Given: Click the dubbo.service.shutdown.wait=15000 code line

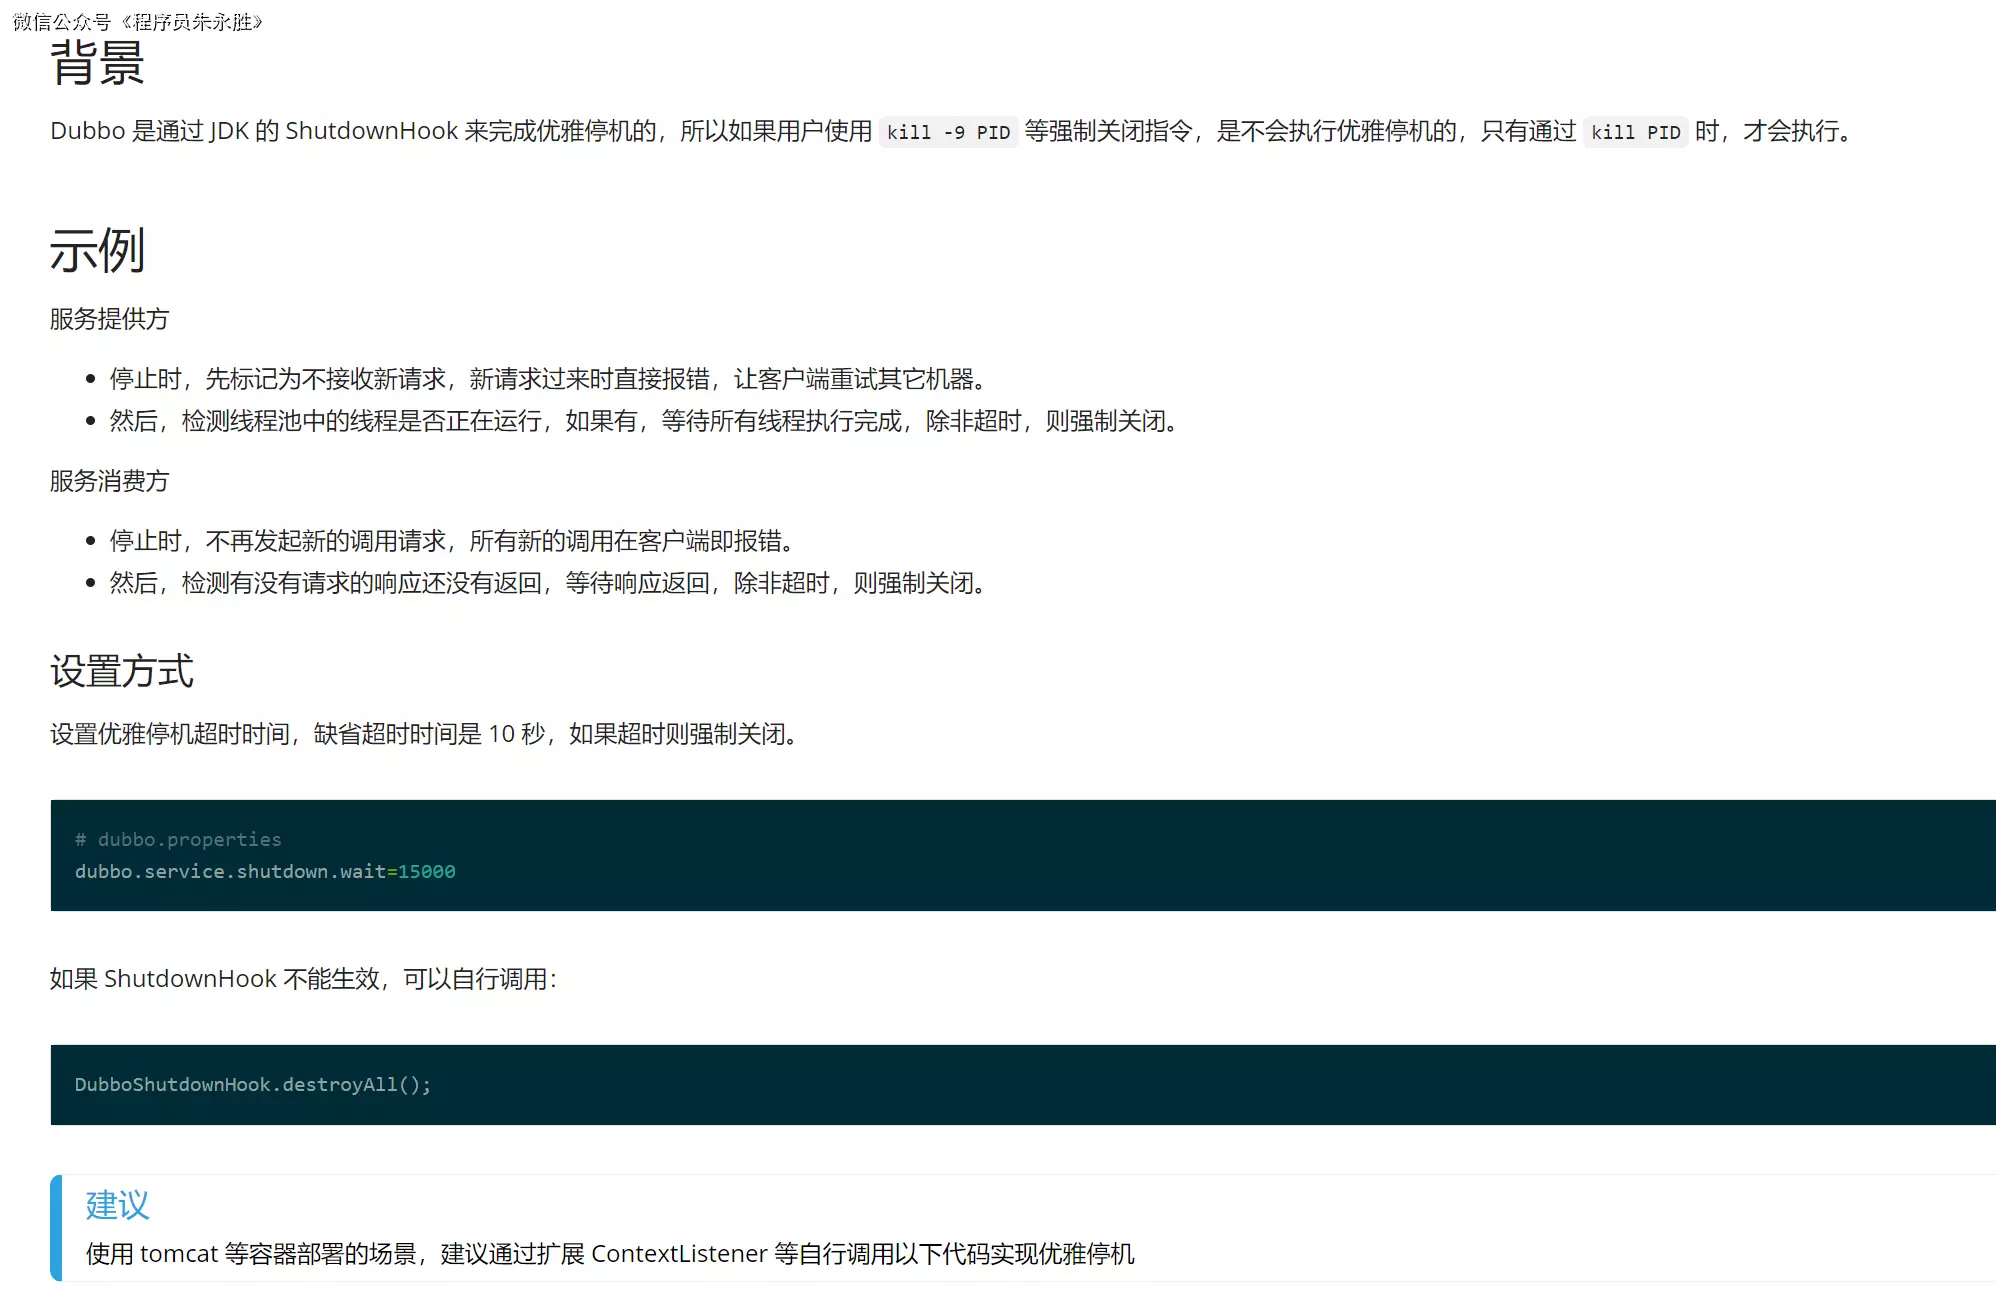Looking at the screenshot, I should [265, 871].
